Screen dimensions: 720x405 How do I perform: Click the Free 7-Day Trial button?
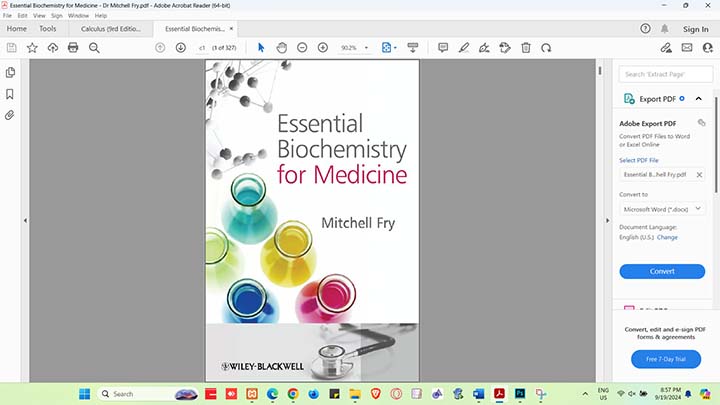tap(666, 359)
